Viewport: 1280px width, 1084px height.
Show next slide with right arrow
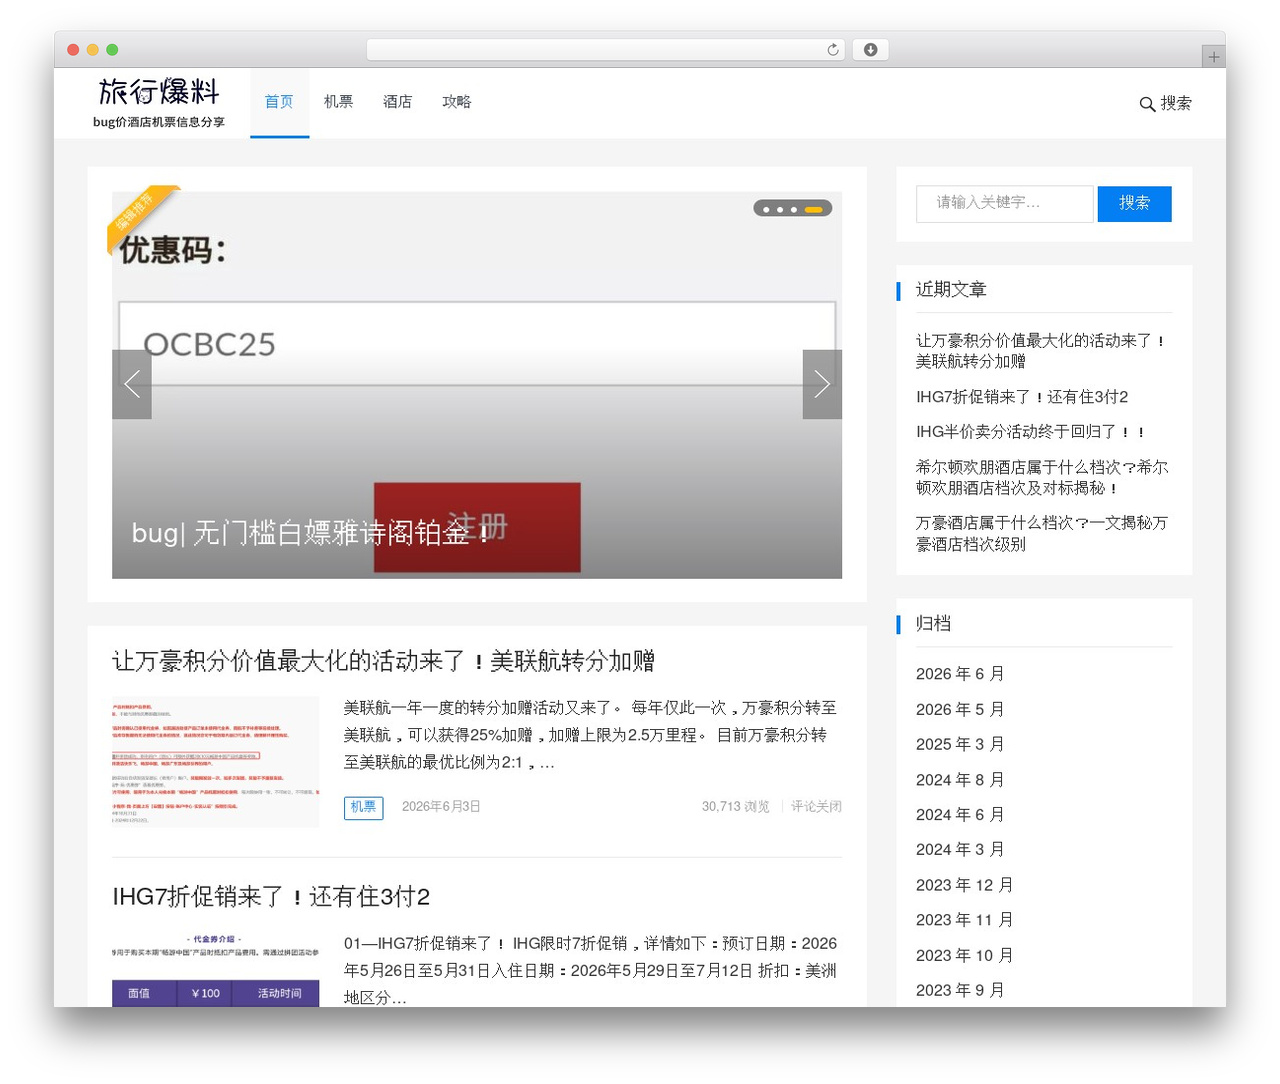tap(822, 384)
